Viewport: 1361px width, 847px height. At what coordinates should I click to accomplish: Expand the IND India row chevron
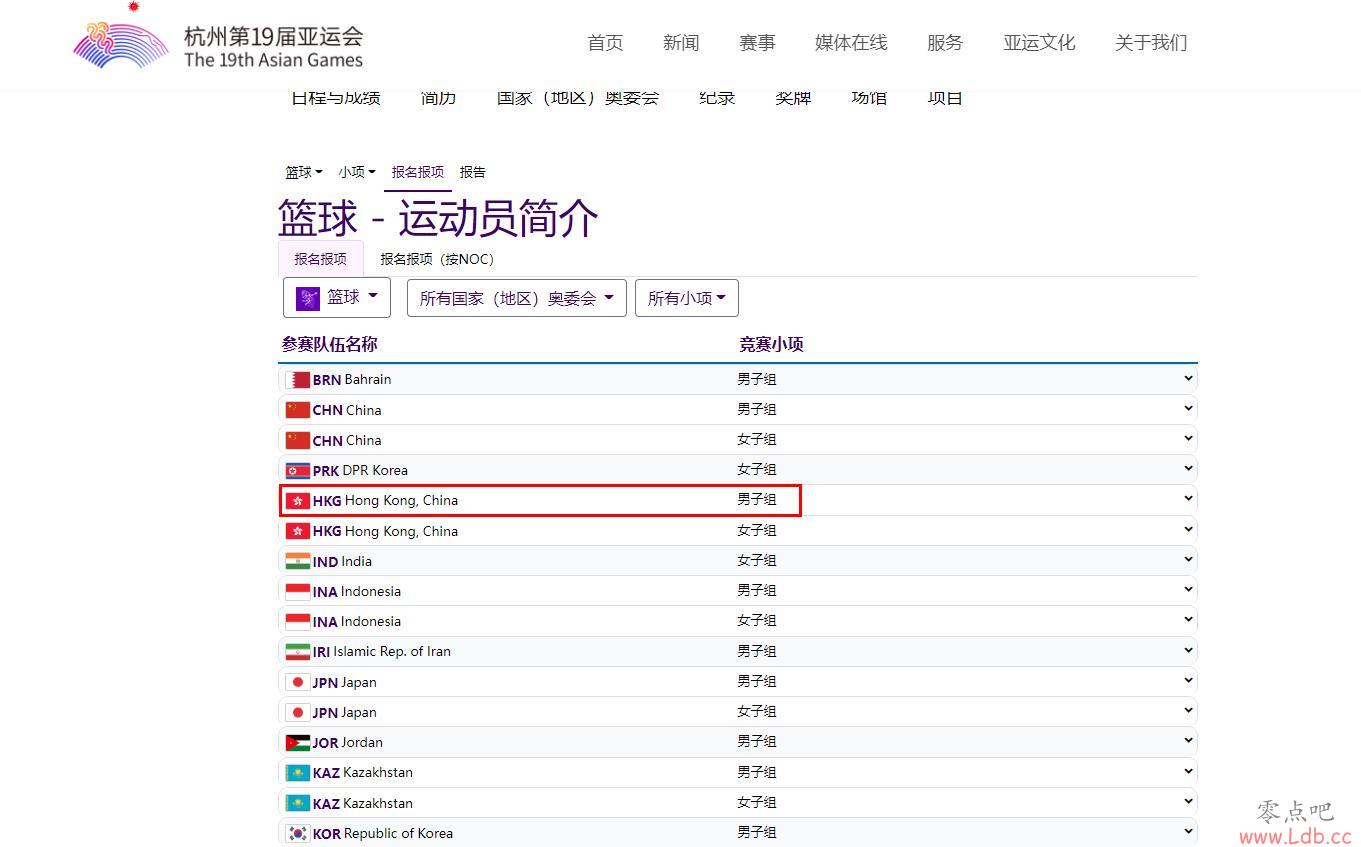1188,559
